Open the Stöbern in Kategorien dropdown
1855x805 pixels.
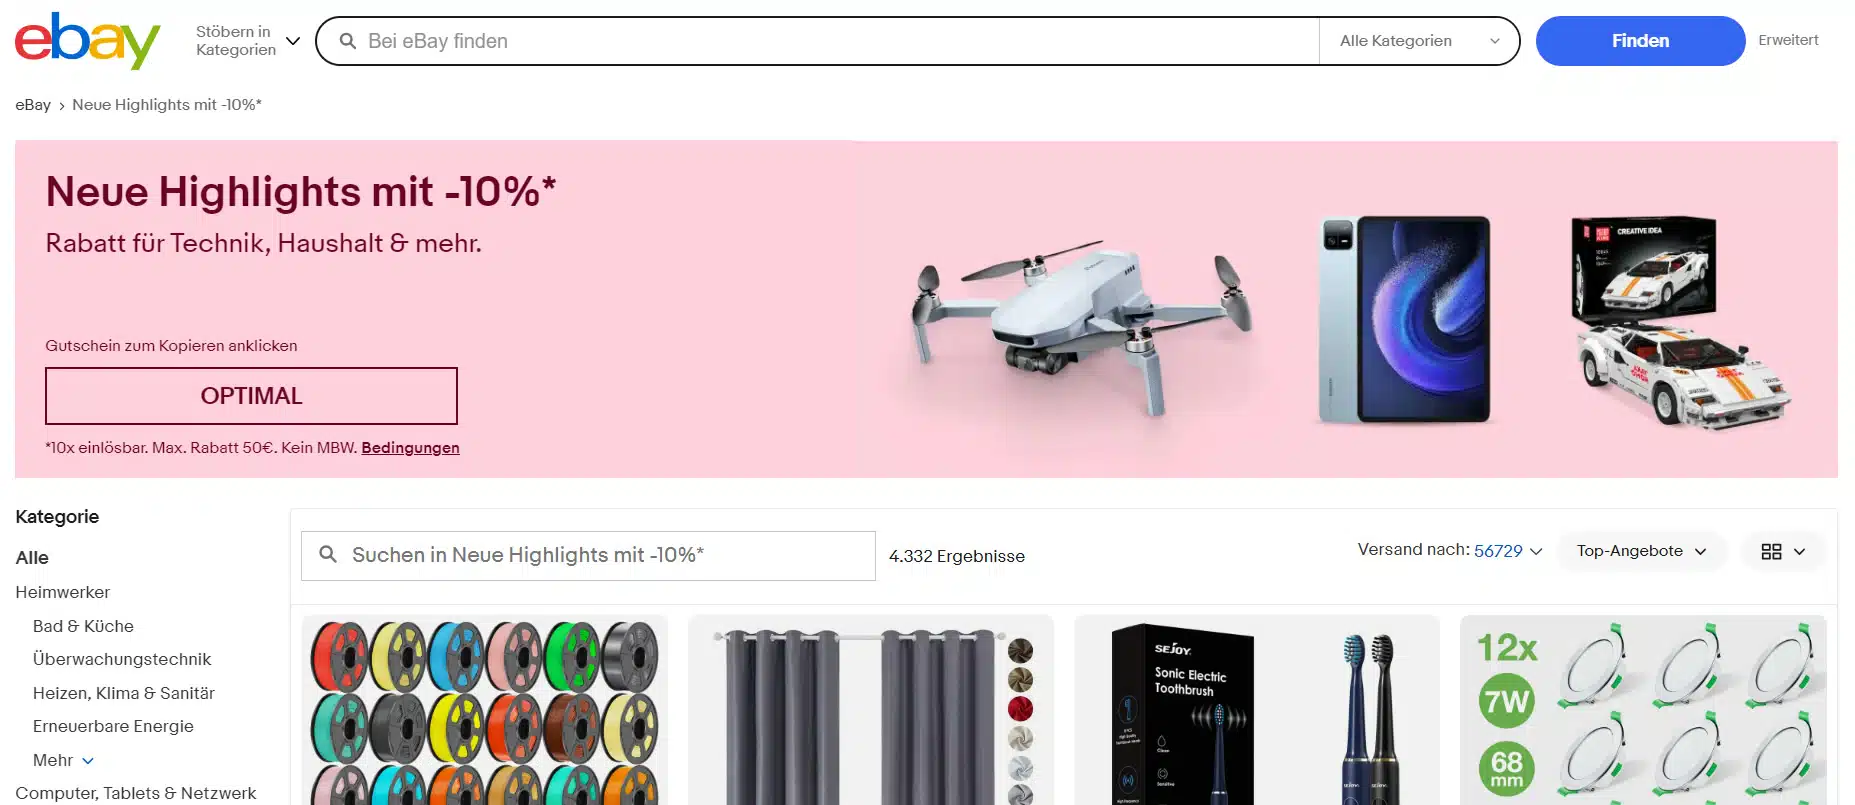(x=247, y=41)
